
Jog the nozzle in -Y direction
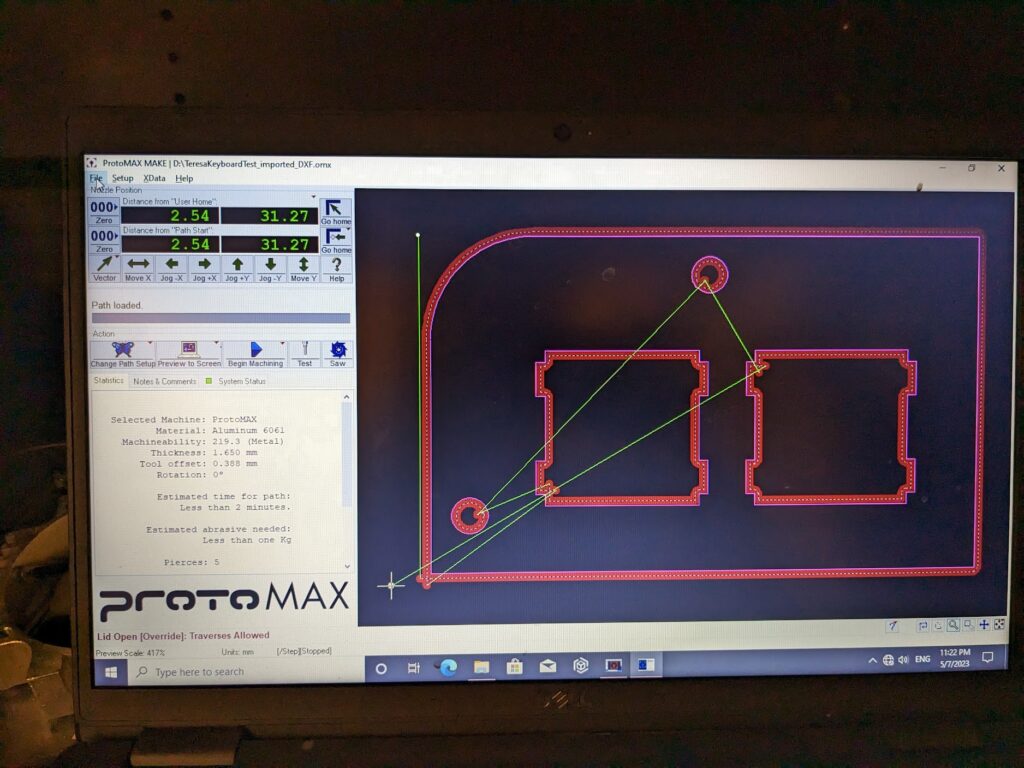click(x=270, y=268)
